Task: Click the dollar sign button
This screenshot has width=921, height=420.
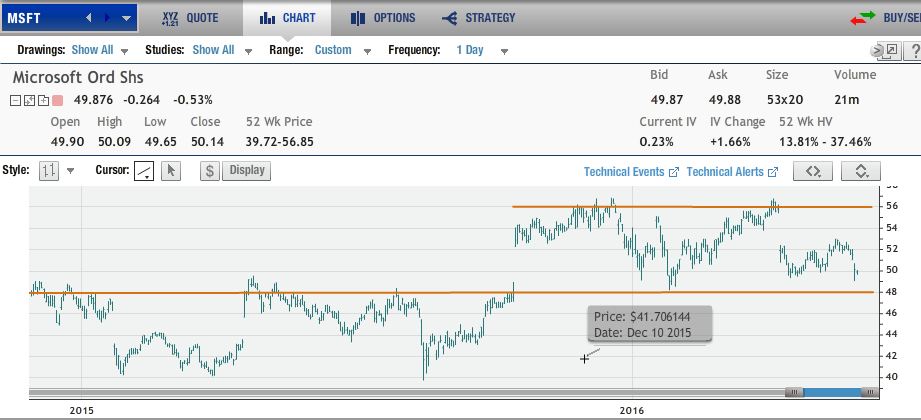Action: pos(210,171)
